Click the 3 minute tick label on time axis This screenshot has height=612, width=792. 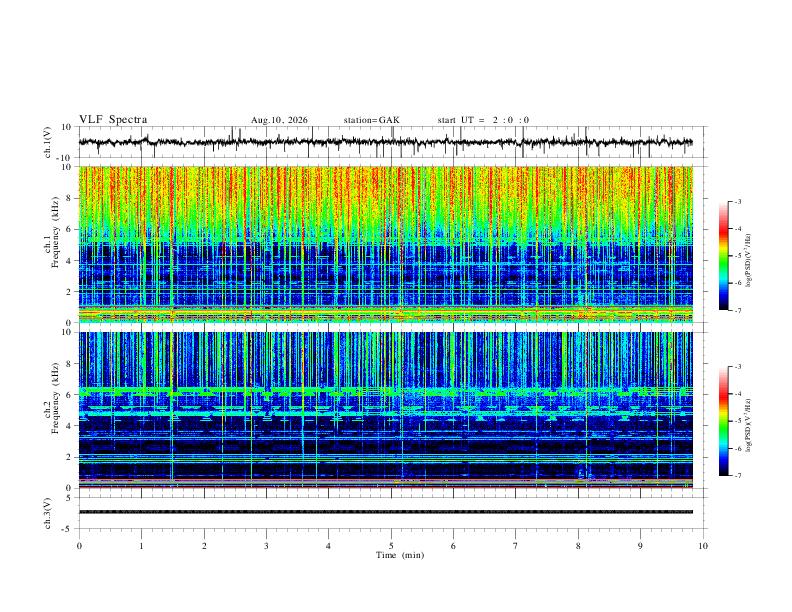(x=266, y=546)
